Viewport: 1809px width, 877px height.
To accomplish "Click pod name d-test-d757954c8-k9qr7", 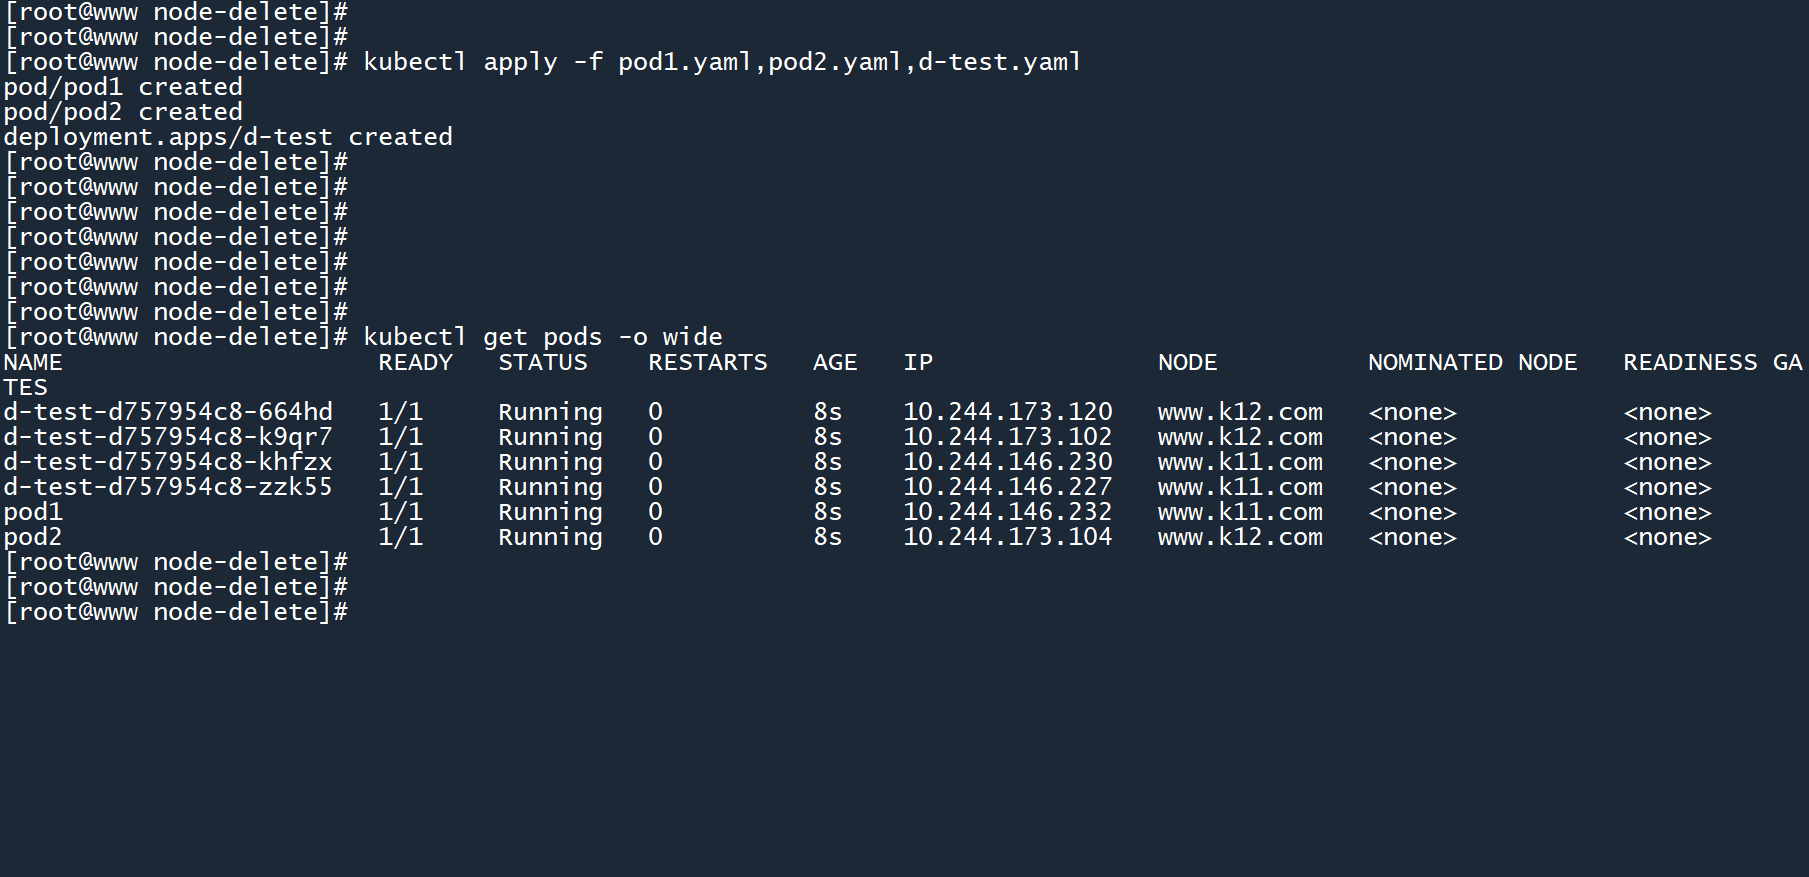I will (x=167, y=437).
